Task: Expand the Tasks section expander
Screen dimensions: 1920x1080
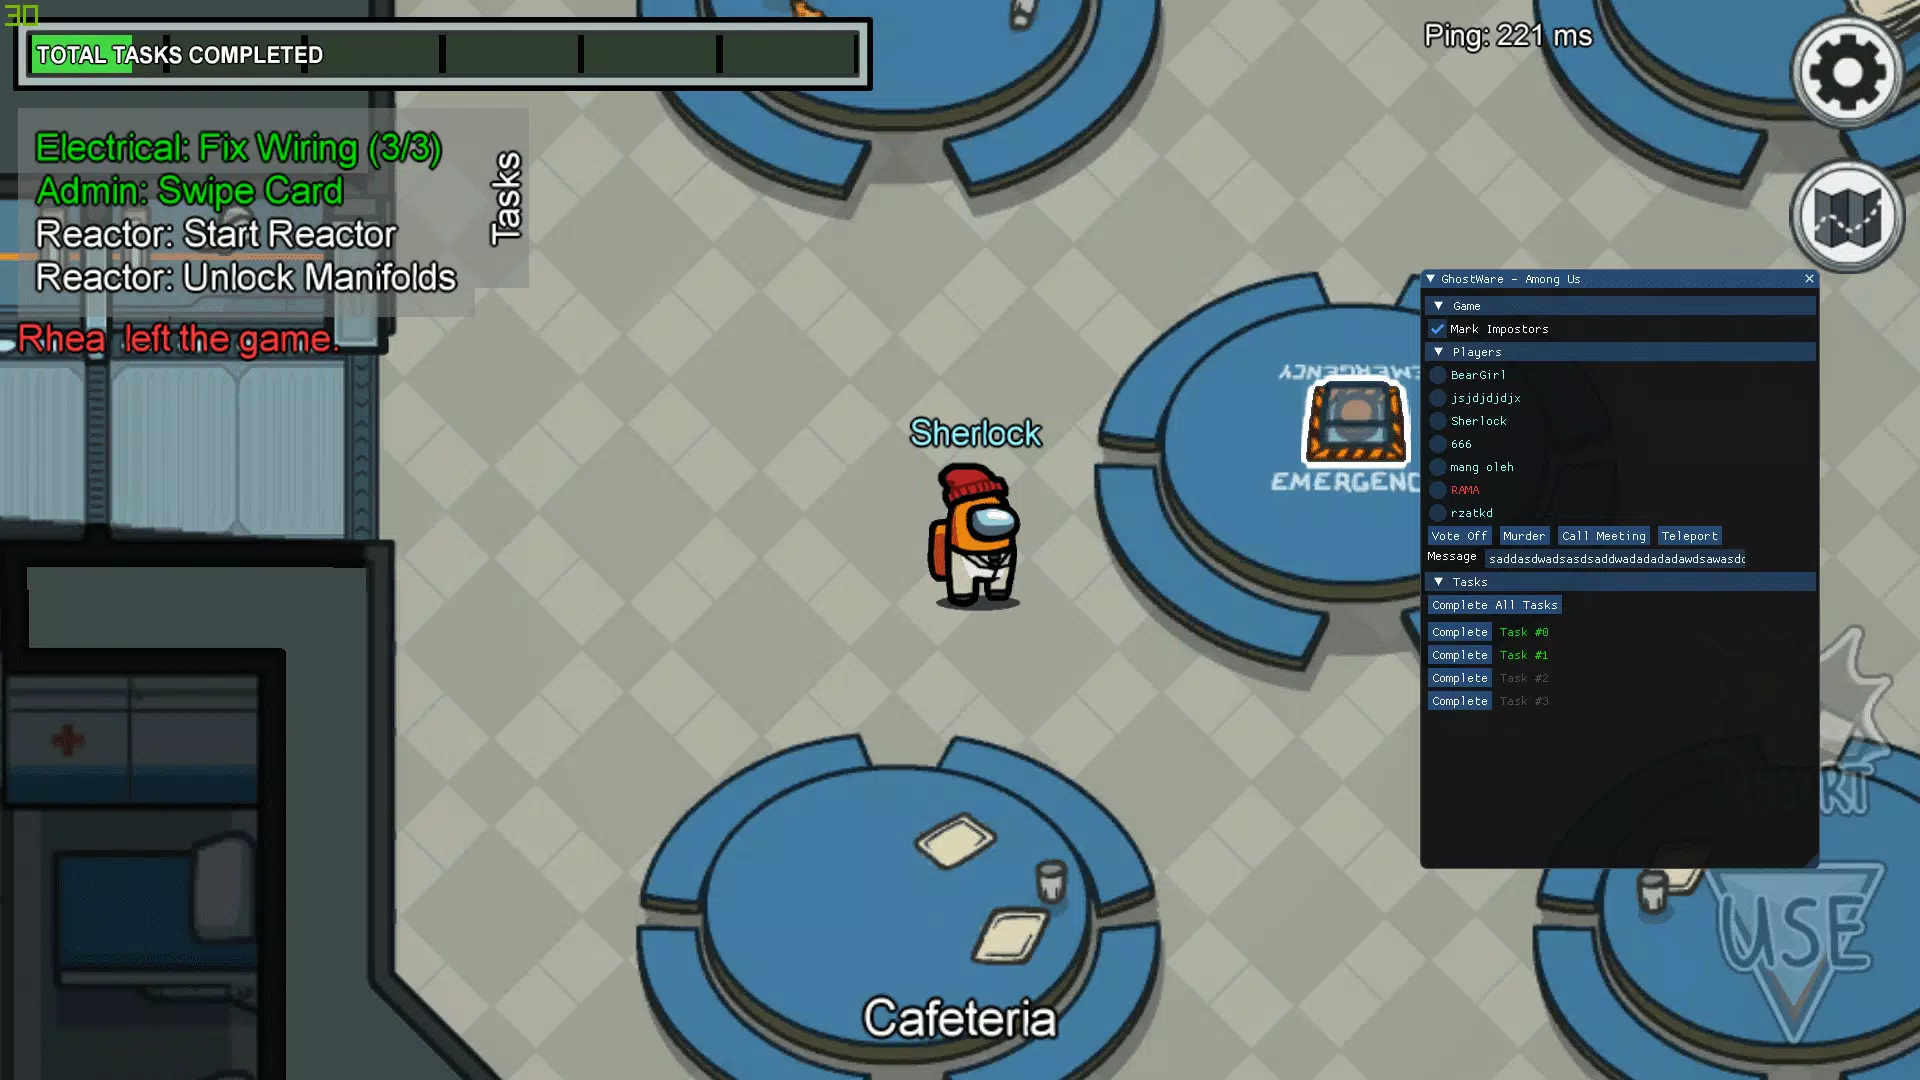Action: 1437,580
